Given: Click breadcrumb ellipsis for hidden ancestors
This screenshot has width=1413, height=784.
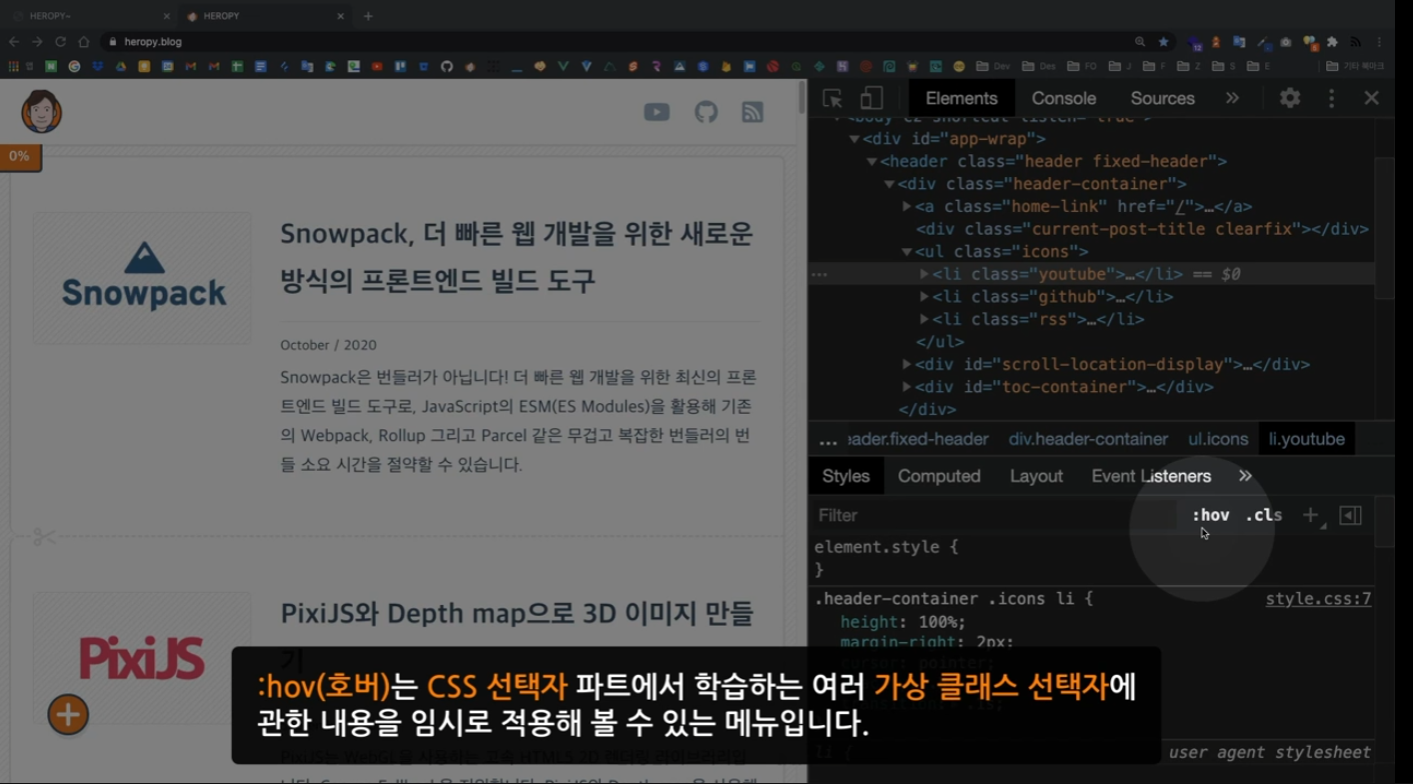Looking at the screenshot, I should [x=828, y=440].
